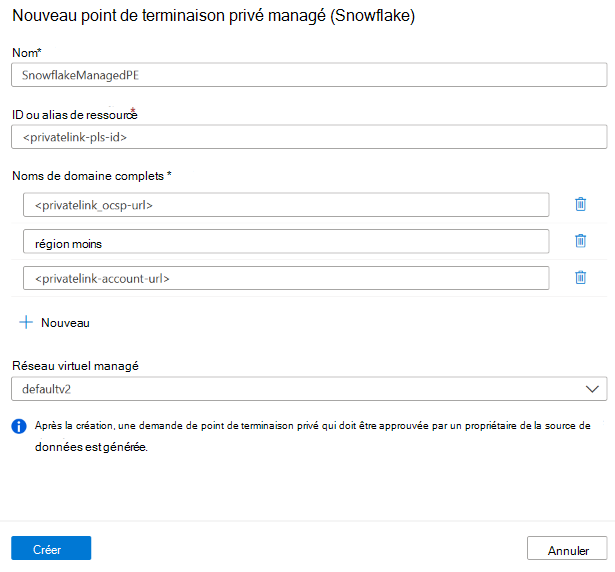Click the Créer button
The height and width of the screenshot is (572, 615).
(x=51, y=548)
